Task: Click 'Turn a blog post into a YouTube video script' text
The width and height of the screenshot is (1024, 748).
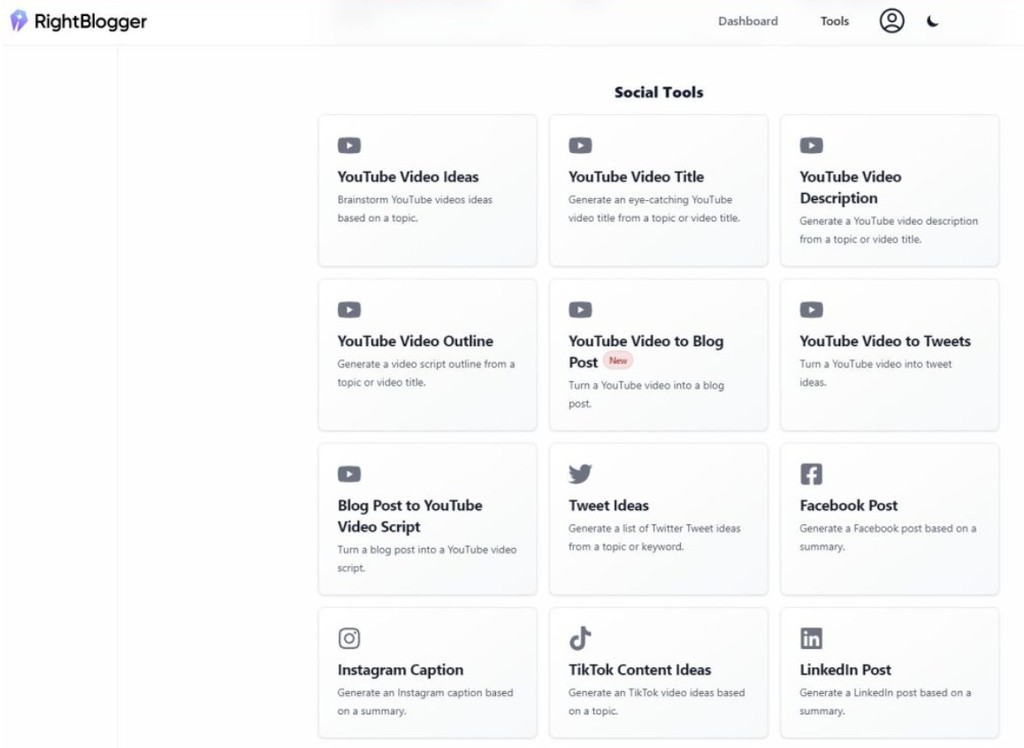Action: (426, 559)
